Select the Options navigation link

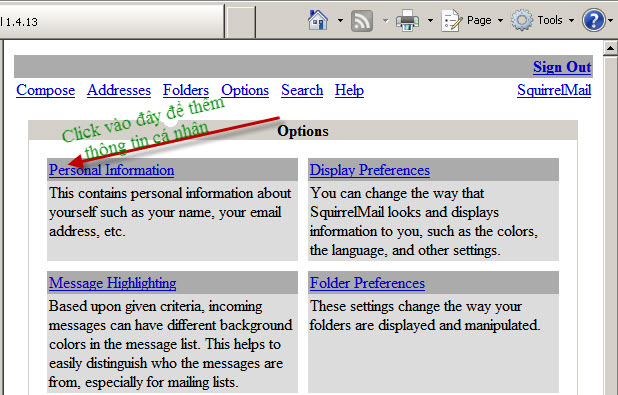click(245, 90)
